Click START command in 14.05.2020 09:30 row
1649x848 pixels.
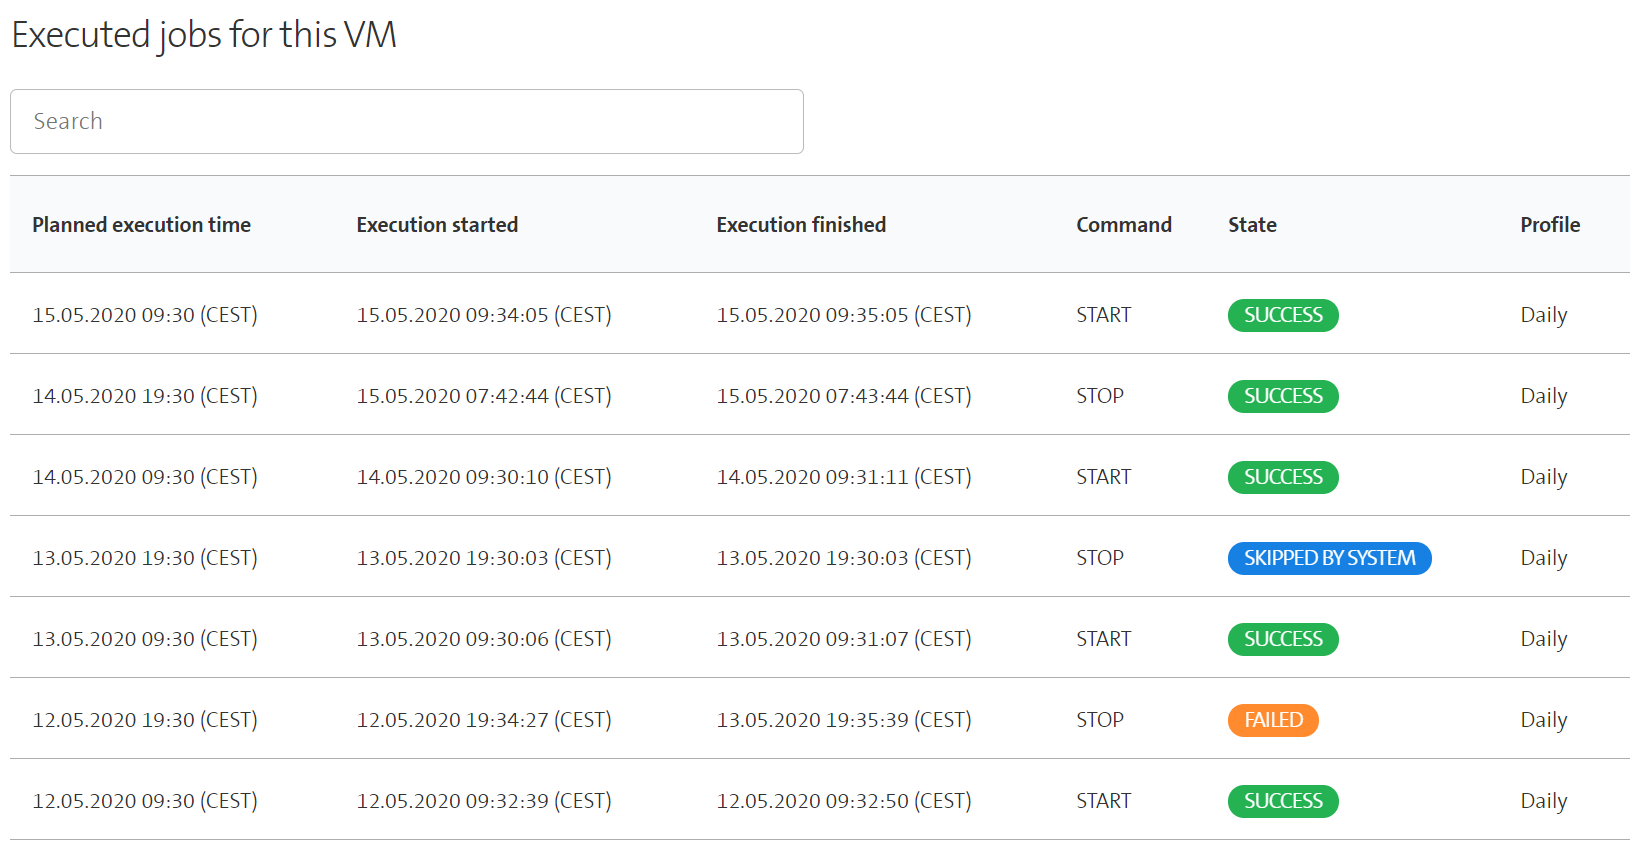click(x=1103, y=477)
